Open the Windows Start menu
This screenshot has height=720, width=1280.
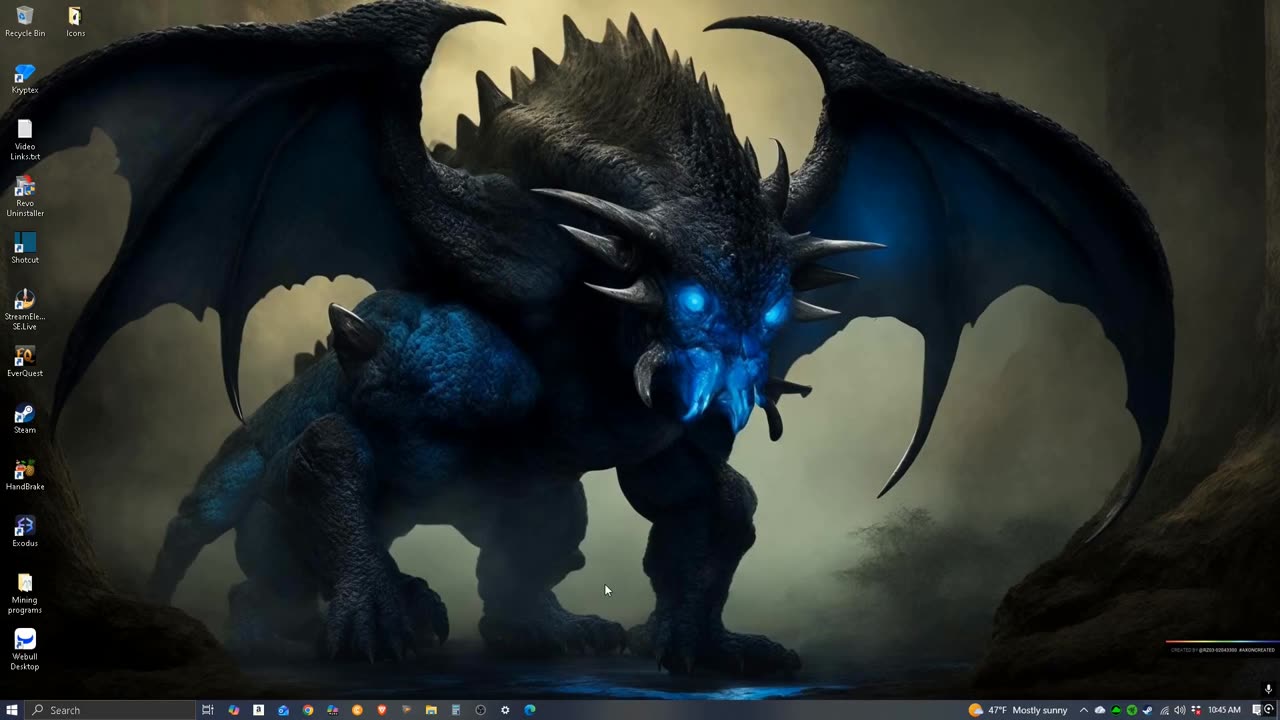(12, 710)
